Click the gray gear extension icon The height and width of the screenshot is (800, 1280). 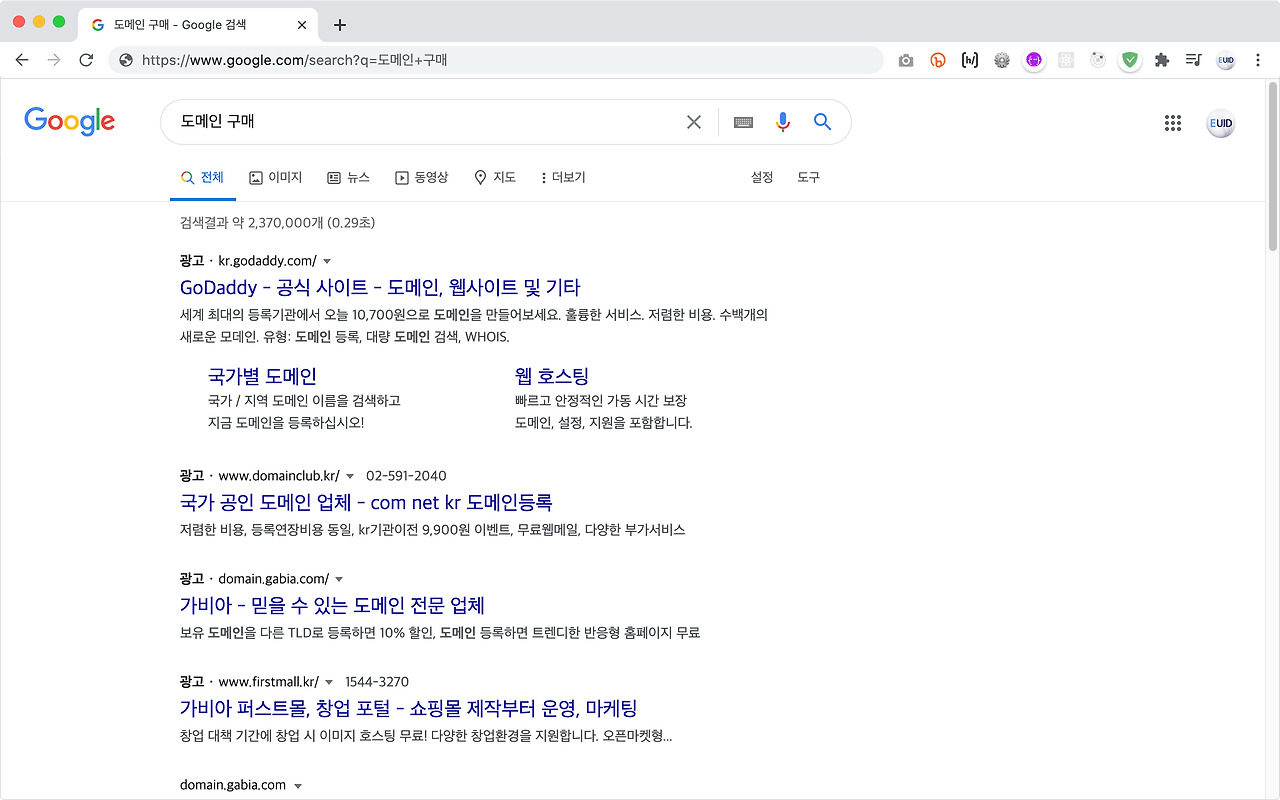(1002, 60)
